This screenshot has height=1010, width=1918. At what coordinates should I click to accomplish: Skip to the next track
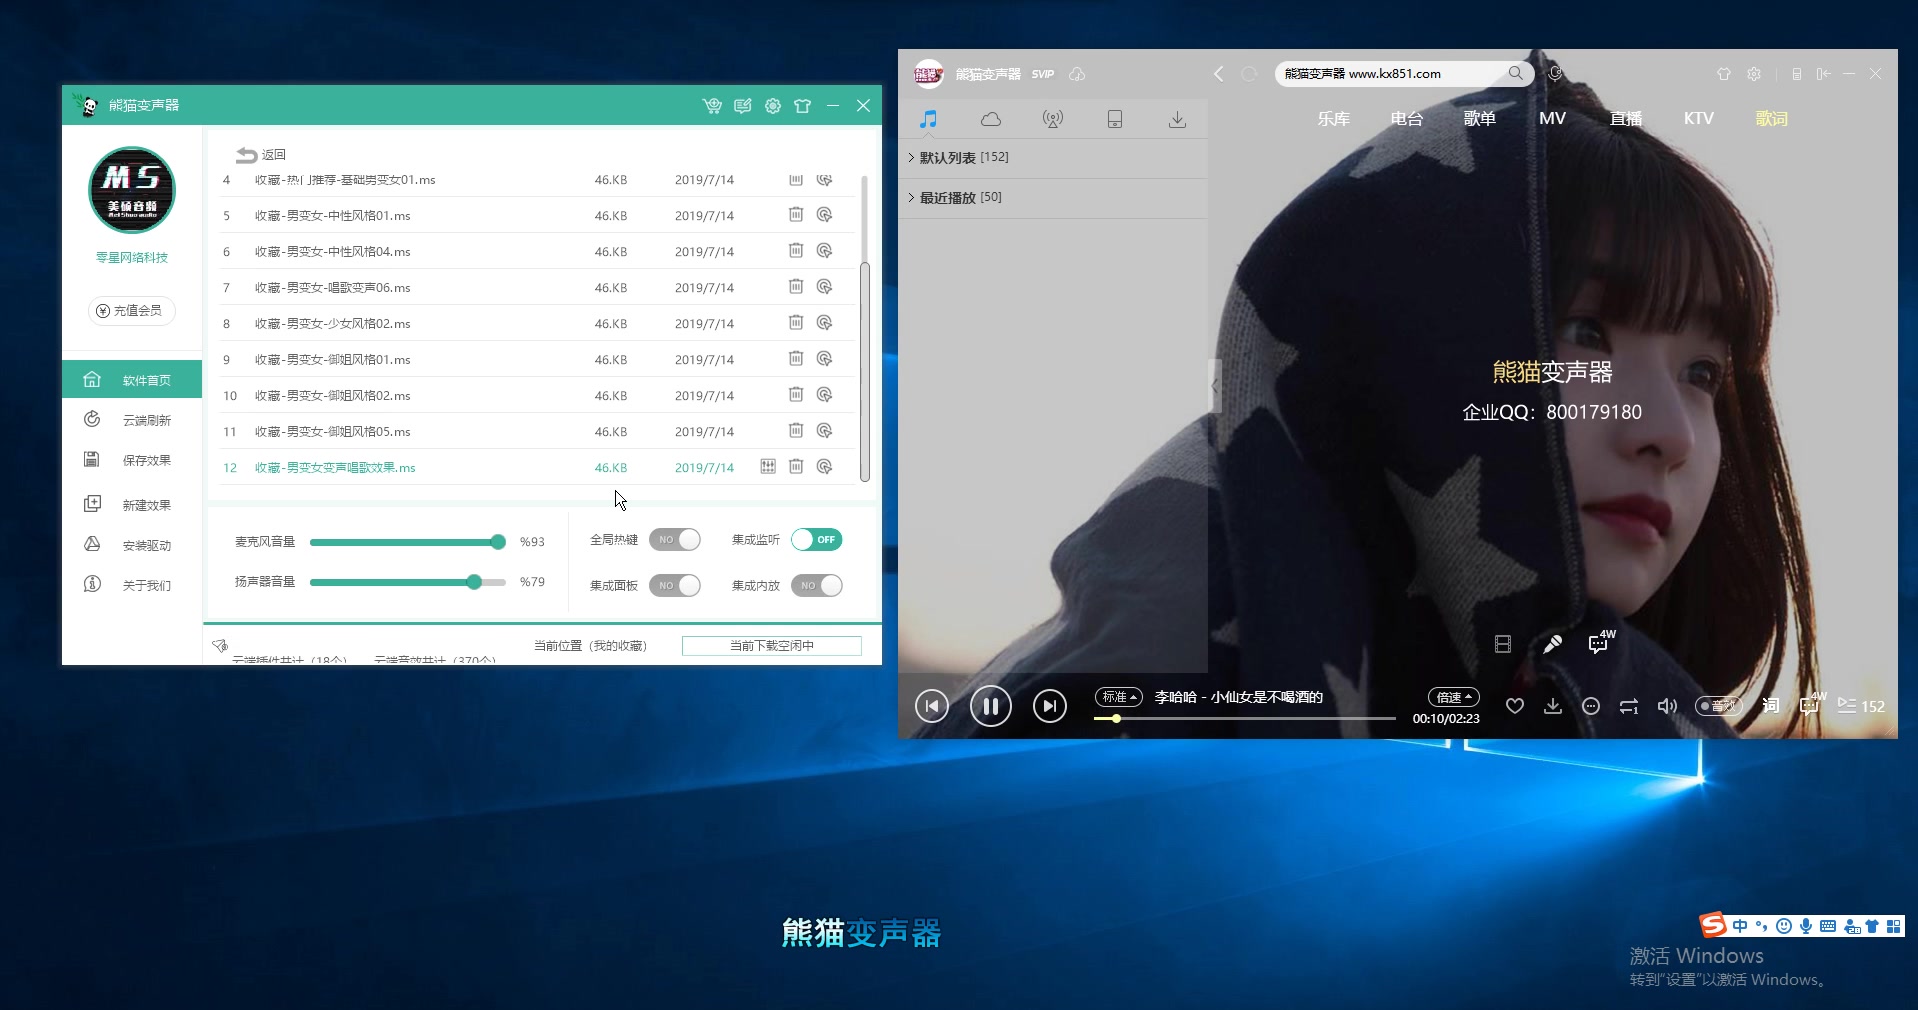coord(1049,707)
